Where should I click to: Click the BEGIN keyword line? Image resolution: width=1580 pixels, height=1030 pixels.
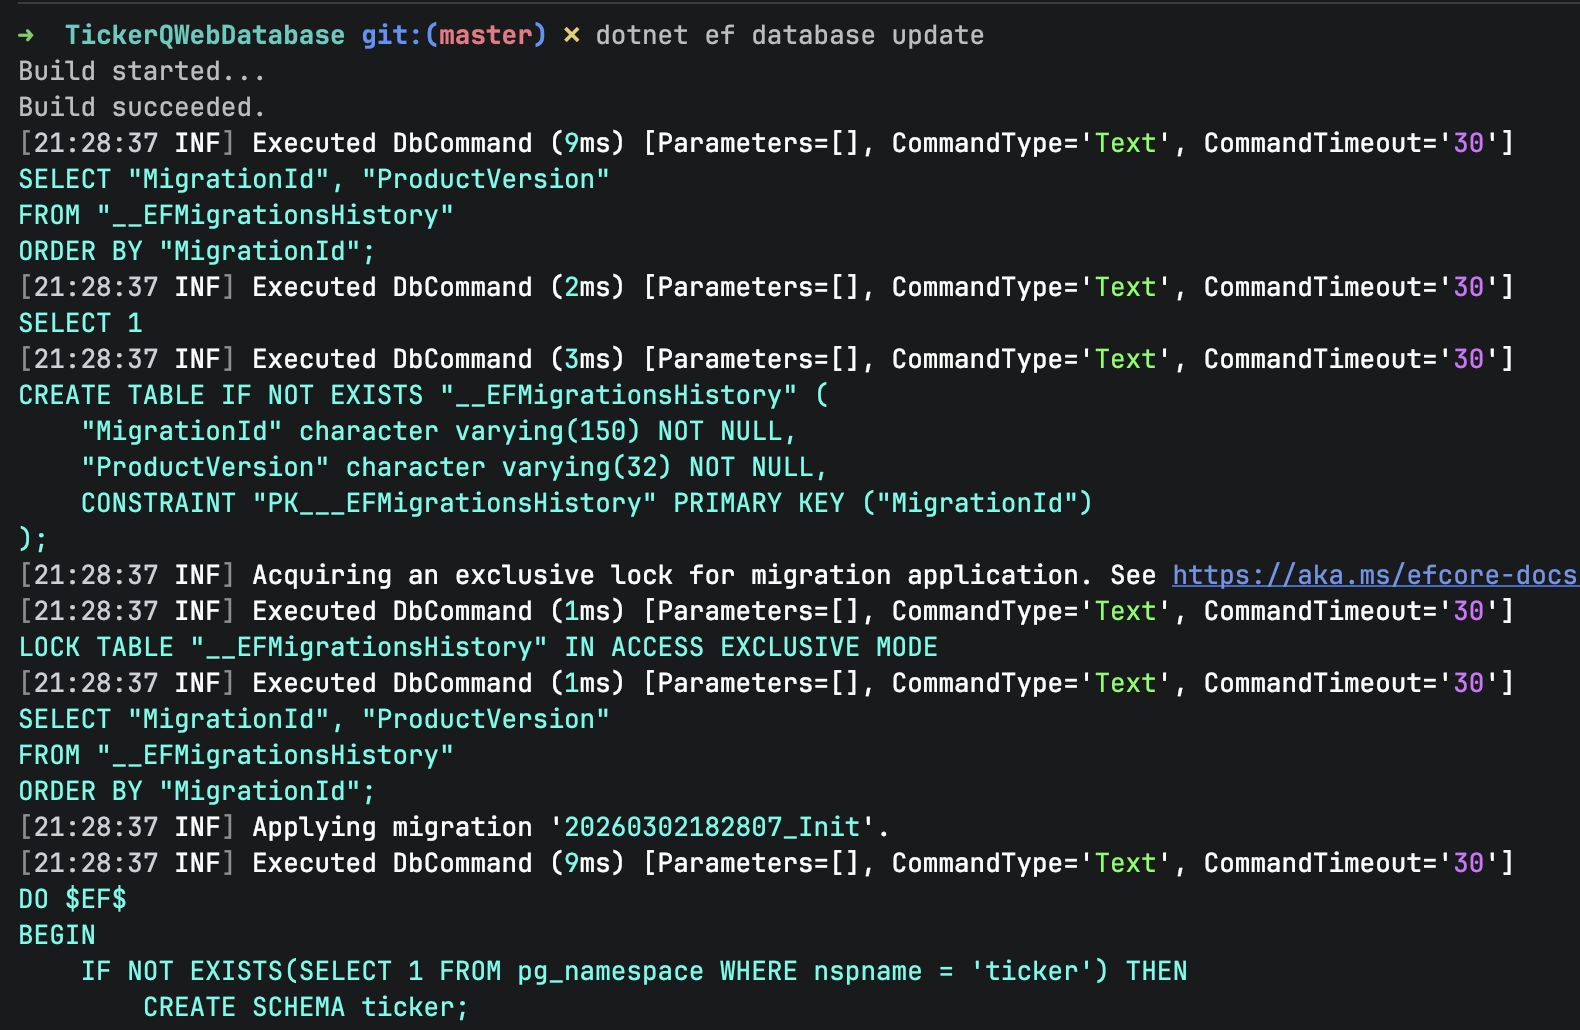[x=57, y=935]
